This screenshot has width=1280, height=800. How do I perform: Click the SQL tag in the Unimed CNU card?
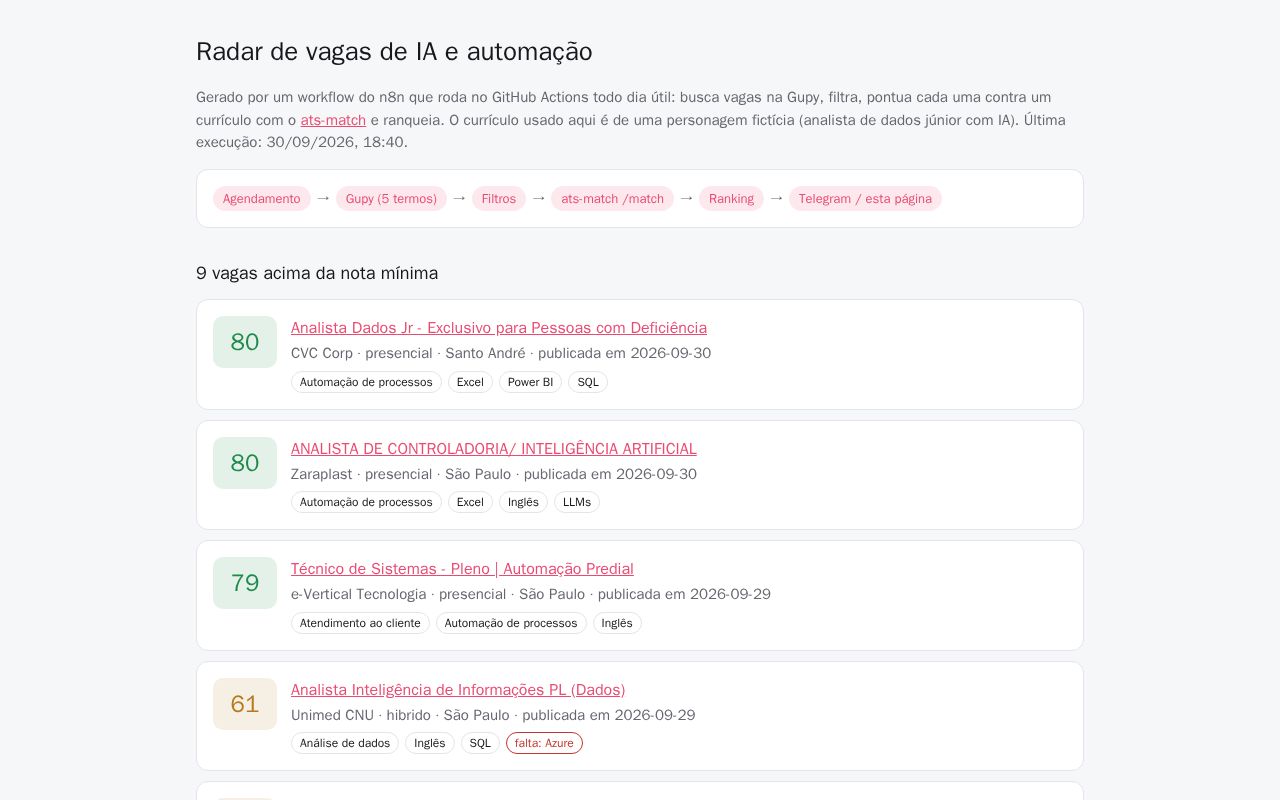click(x=480, y=743)
